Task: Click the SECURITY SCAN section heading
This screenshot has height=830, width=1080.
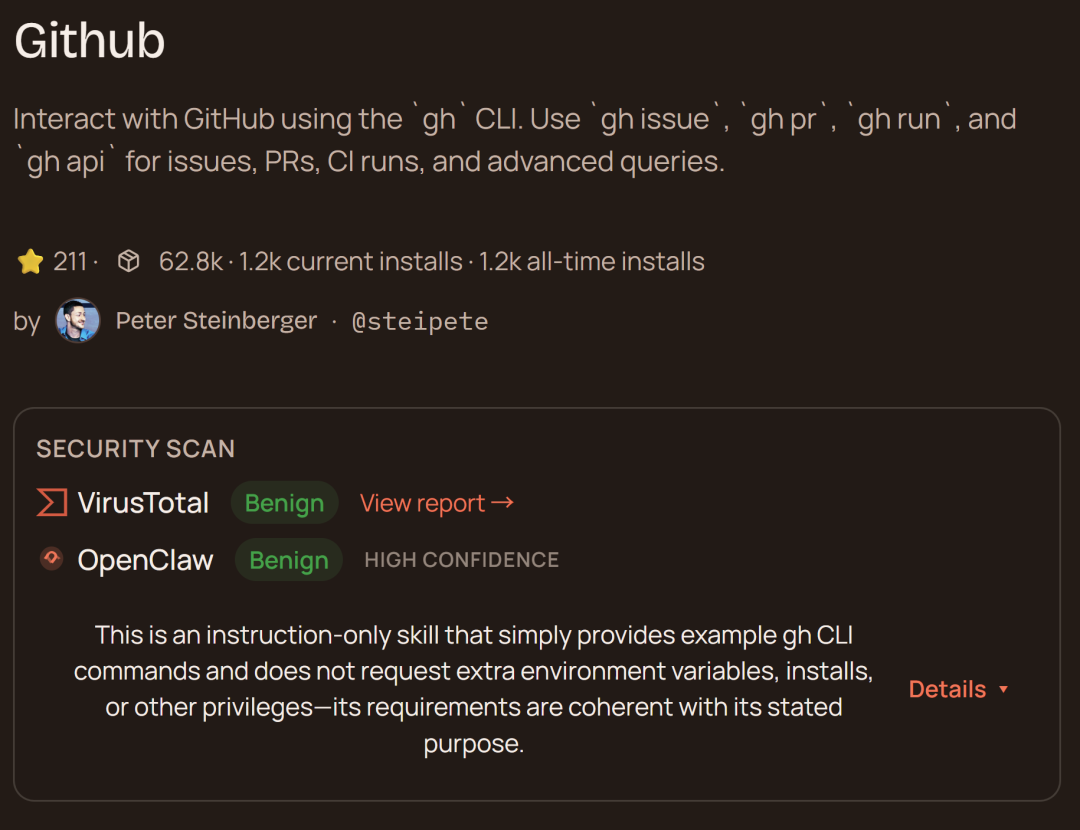Action: pos(136,449)
